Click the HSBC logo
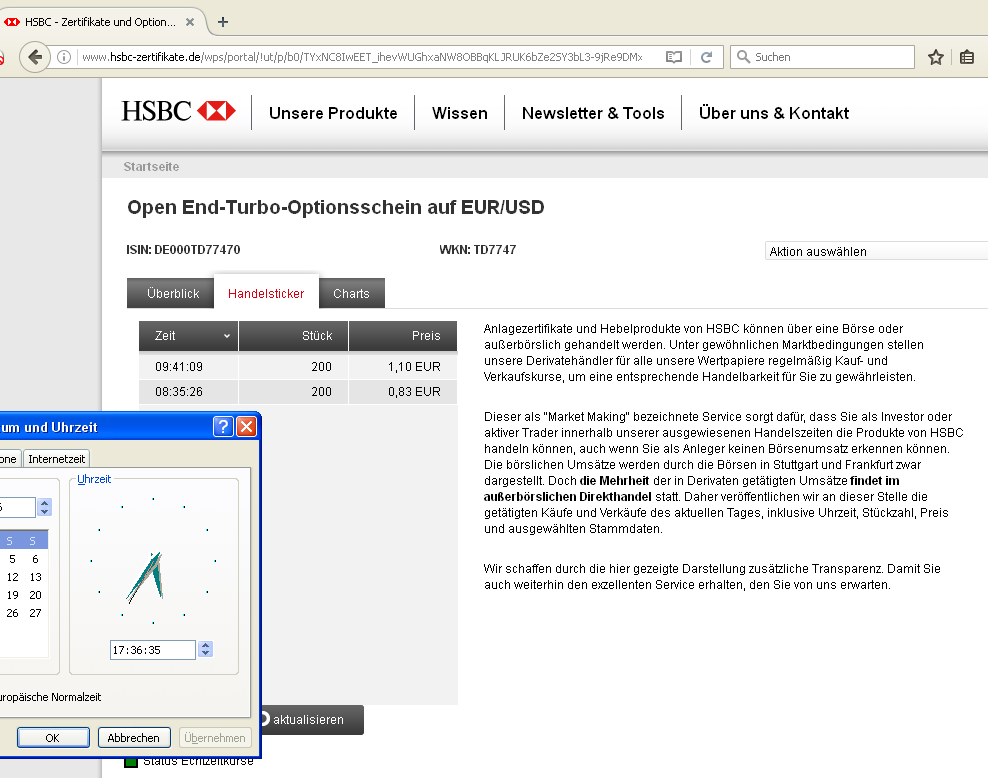The width and height of the screenshot is (988, 778). [178, 112]
